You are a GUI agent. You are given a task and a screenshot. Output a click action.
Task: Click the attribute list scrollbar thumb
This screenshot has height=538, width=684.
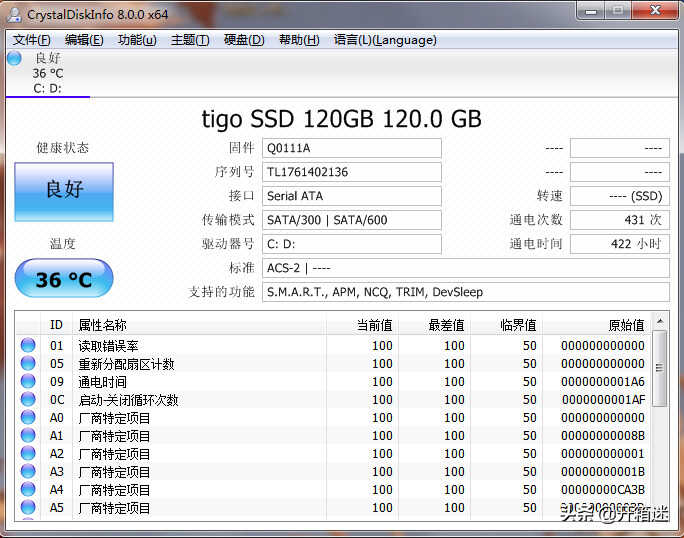[x=660, y=368]
